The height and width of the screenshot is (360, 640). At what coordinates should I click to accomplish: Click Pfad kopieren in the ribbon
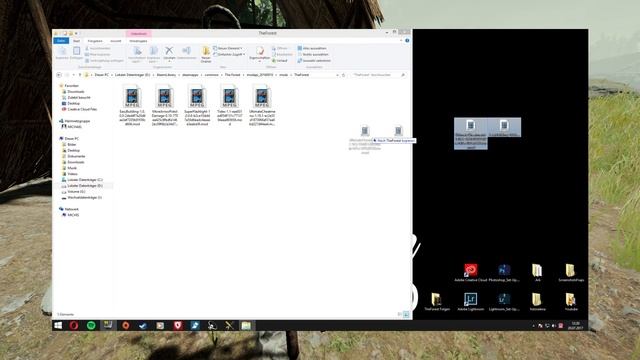(98, 54)
